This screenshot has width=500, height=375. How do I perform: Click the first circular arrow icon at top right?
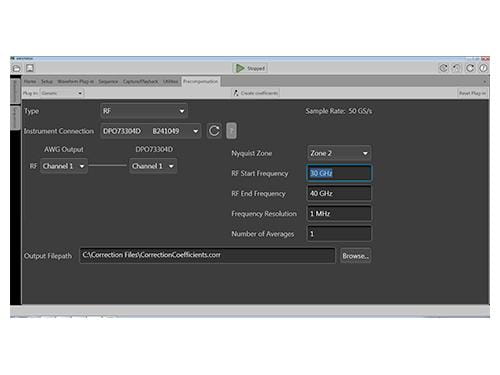[443, 68]
